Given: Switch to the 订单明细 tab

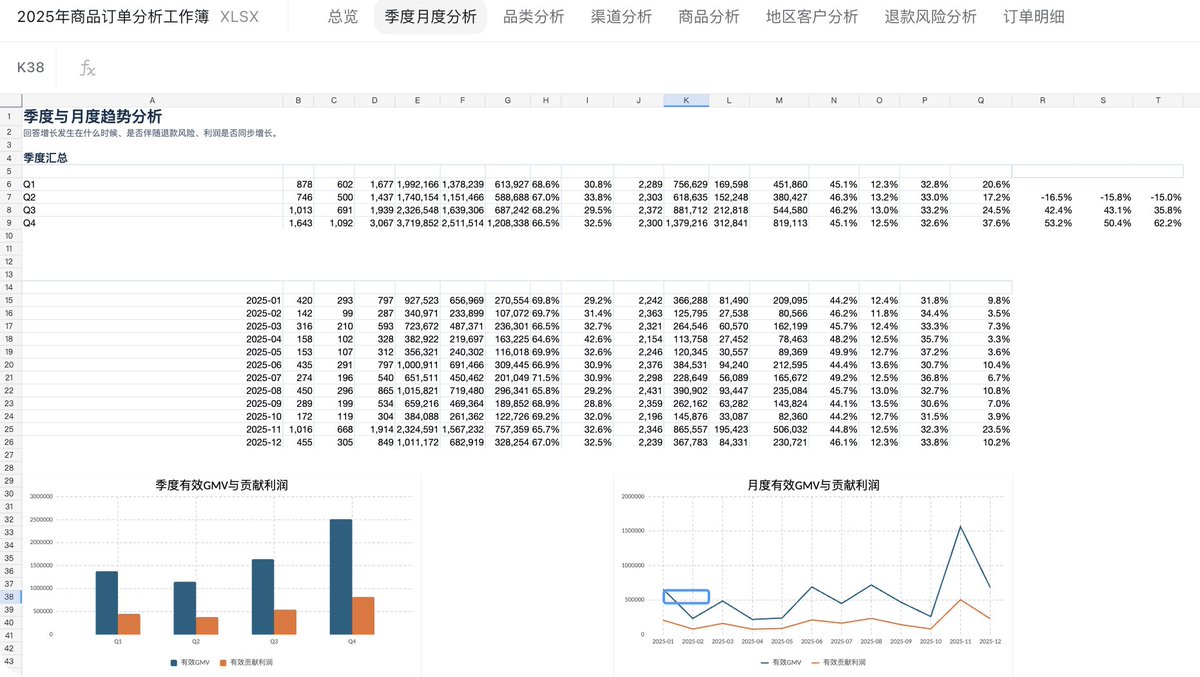Looking at the screenshot, I should click(x=1034, y=17).
